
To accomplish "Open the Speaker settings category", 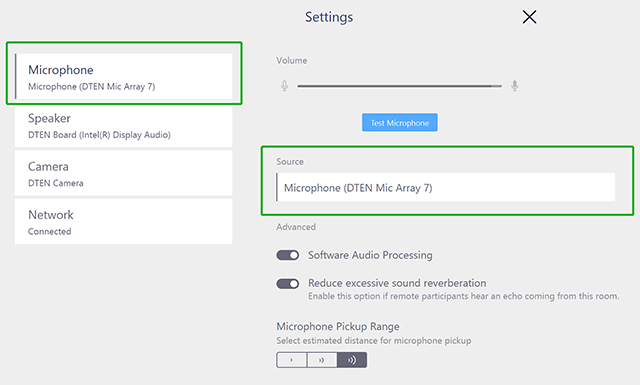I will (124, 126).
